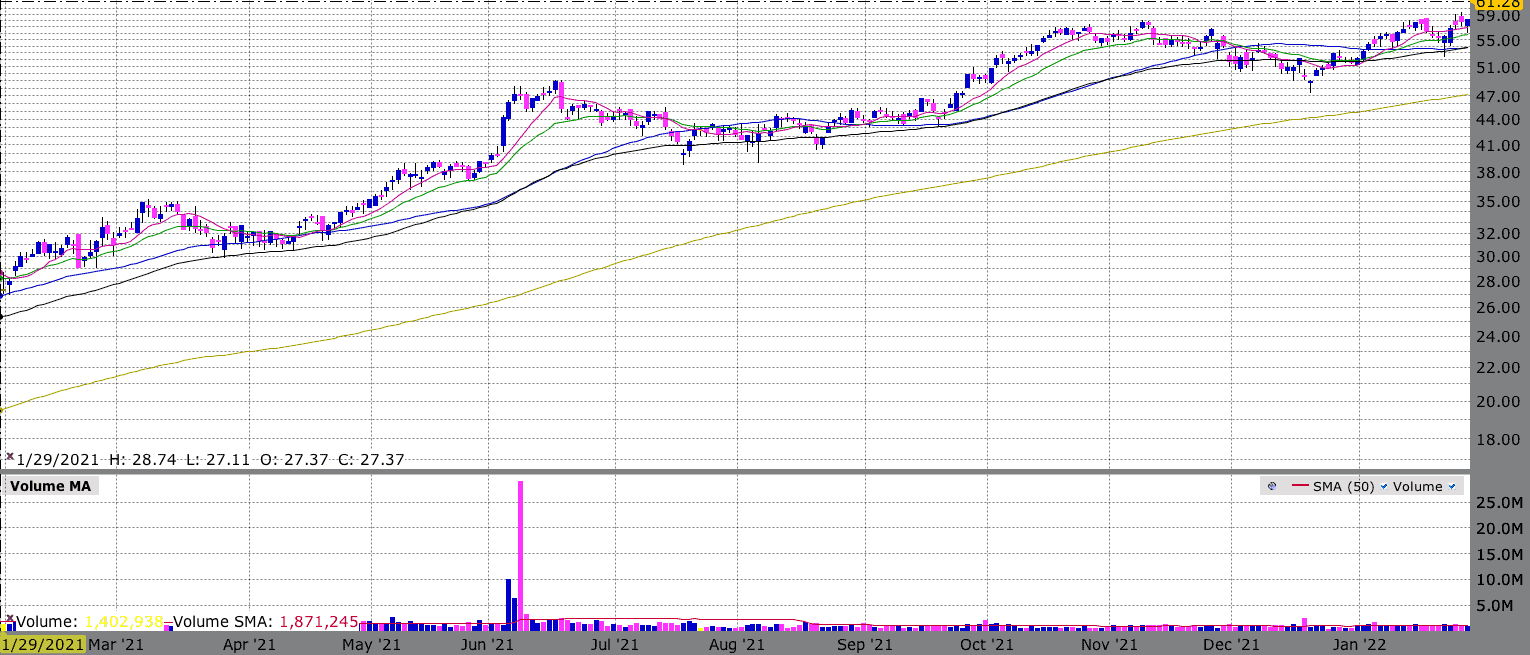Click the SMA (50) legend text
The image size is (1530, 655).
(1343, 487)
